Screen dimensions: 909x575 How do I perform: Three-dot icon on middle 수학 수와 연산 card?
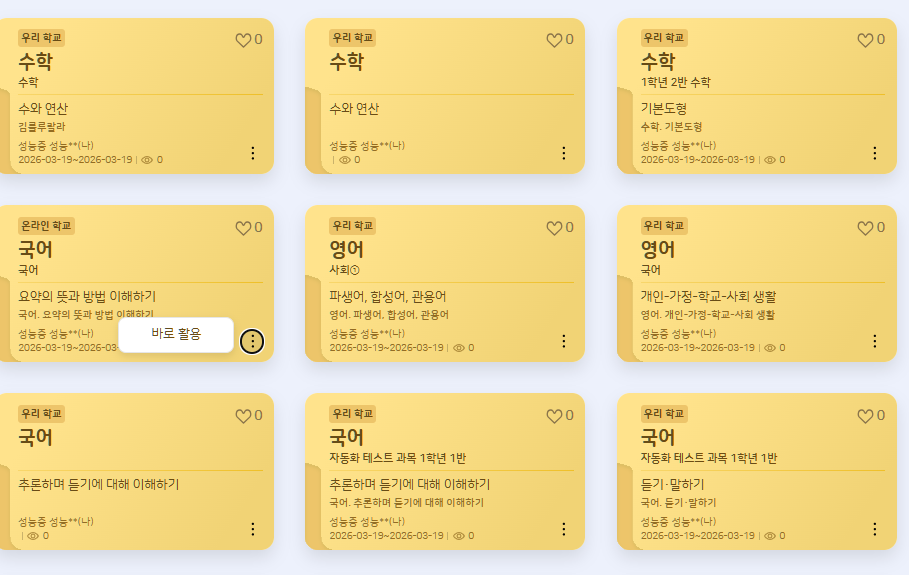563,153
